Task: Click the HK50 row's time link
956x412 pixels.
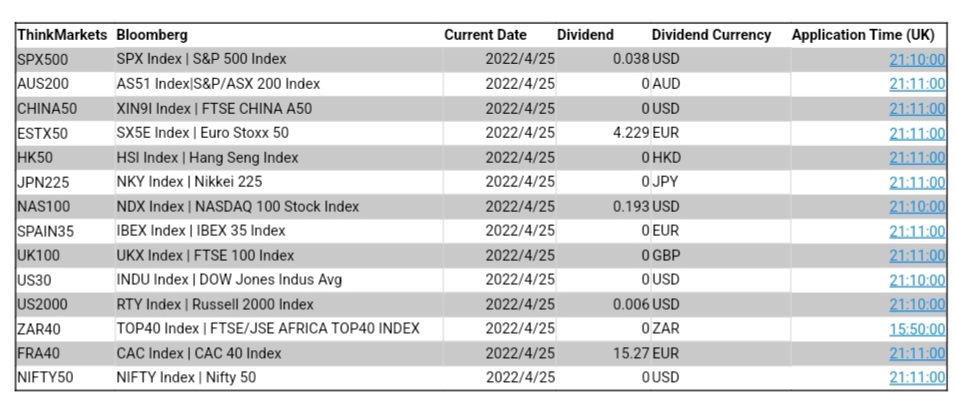Action: pos(916,157)
